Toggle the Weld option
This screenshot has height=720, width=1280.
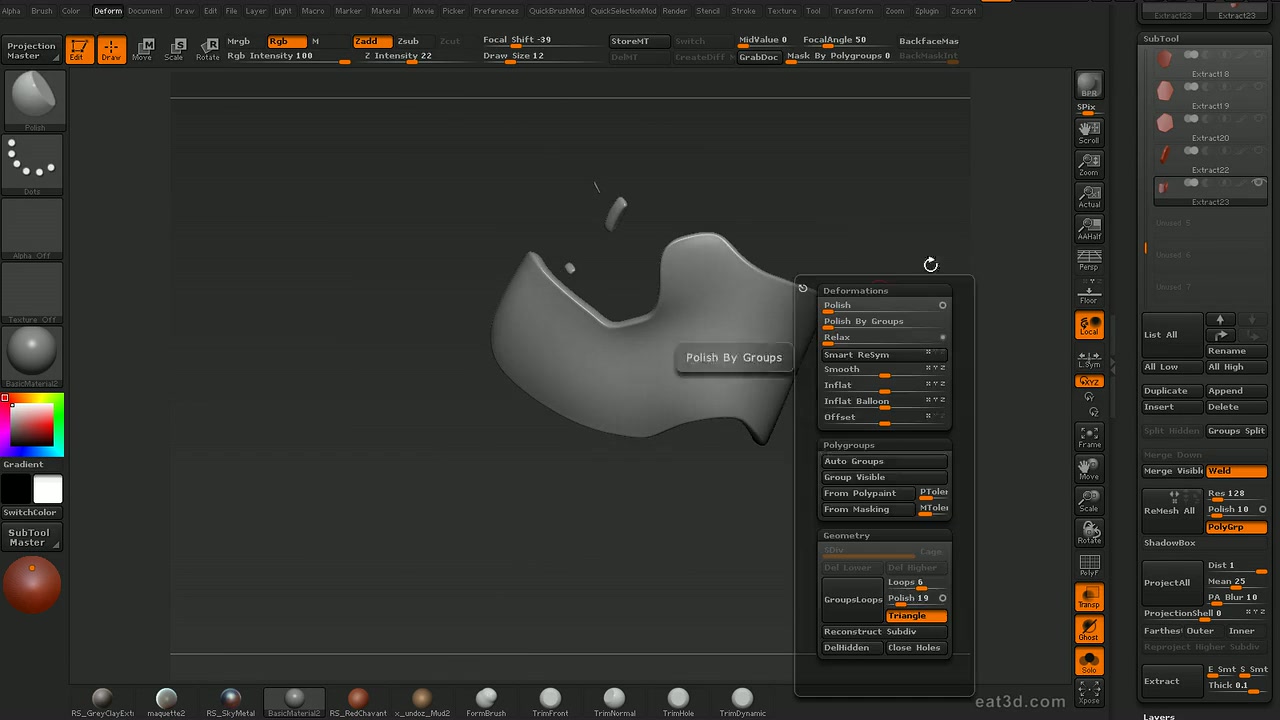[x=1236, y=471]
